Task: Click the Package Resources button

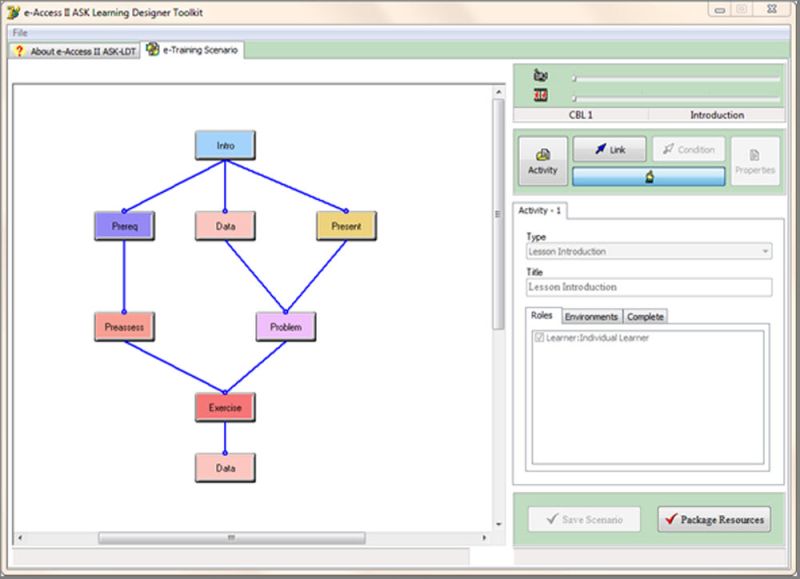Action: pos(714,519)
